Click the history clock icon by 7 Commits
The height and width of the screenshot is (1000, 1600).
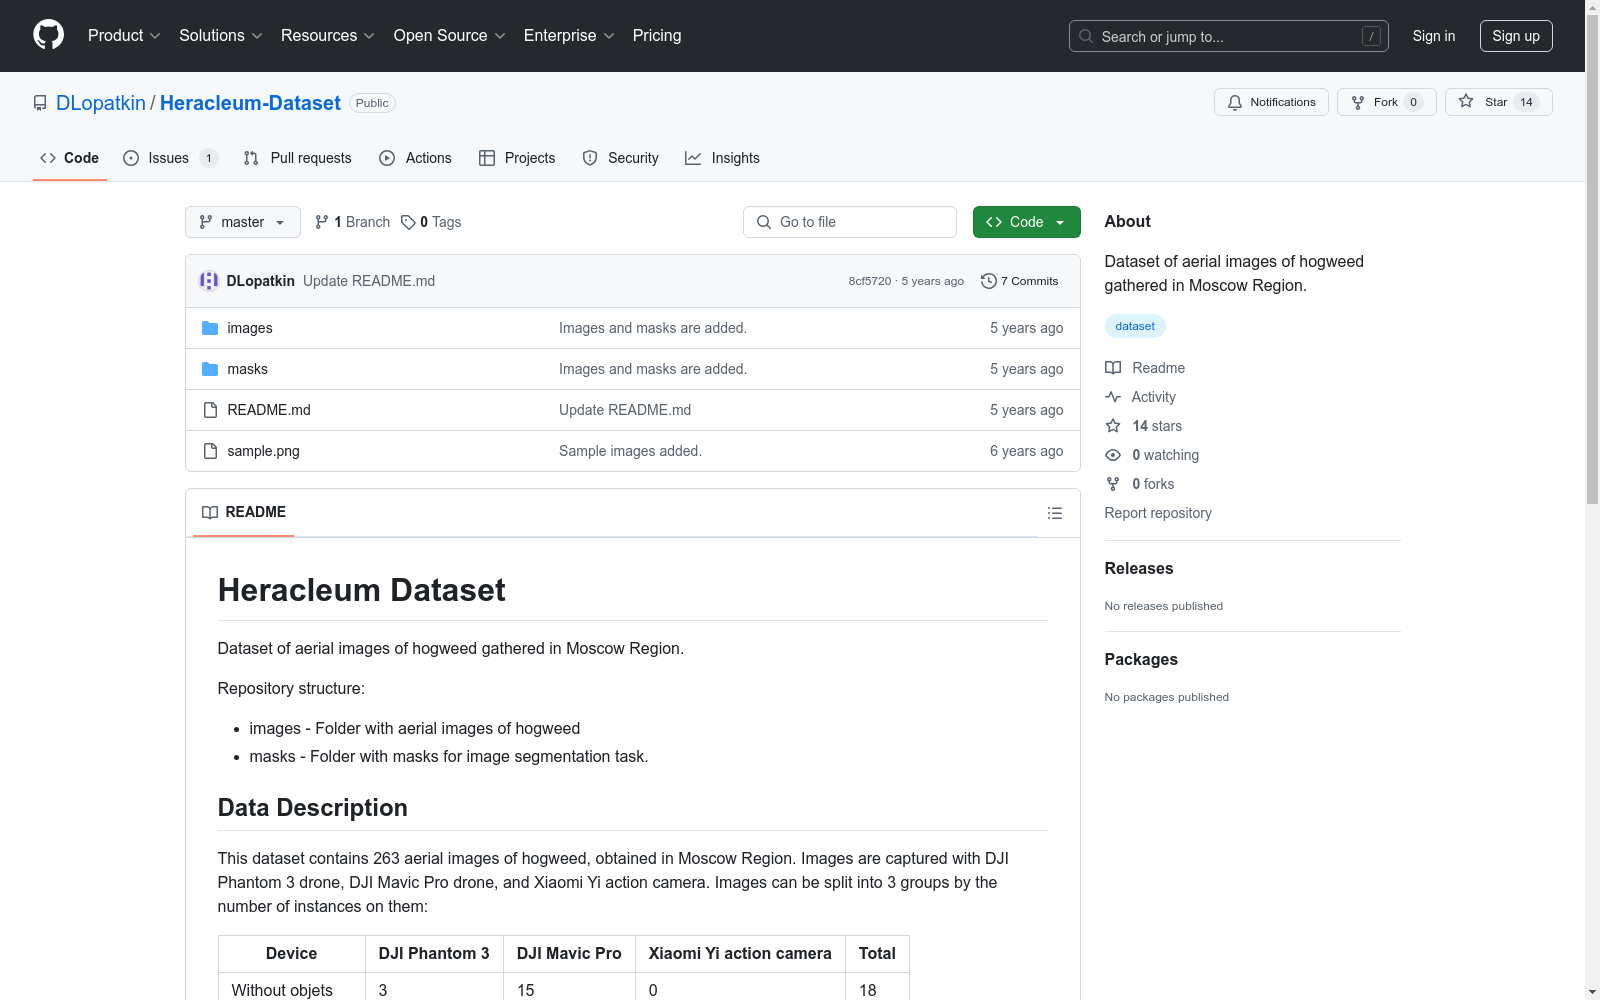tap(989, 281)
